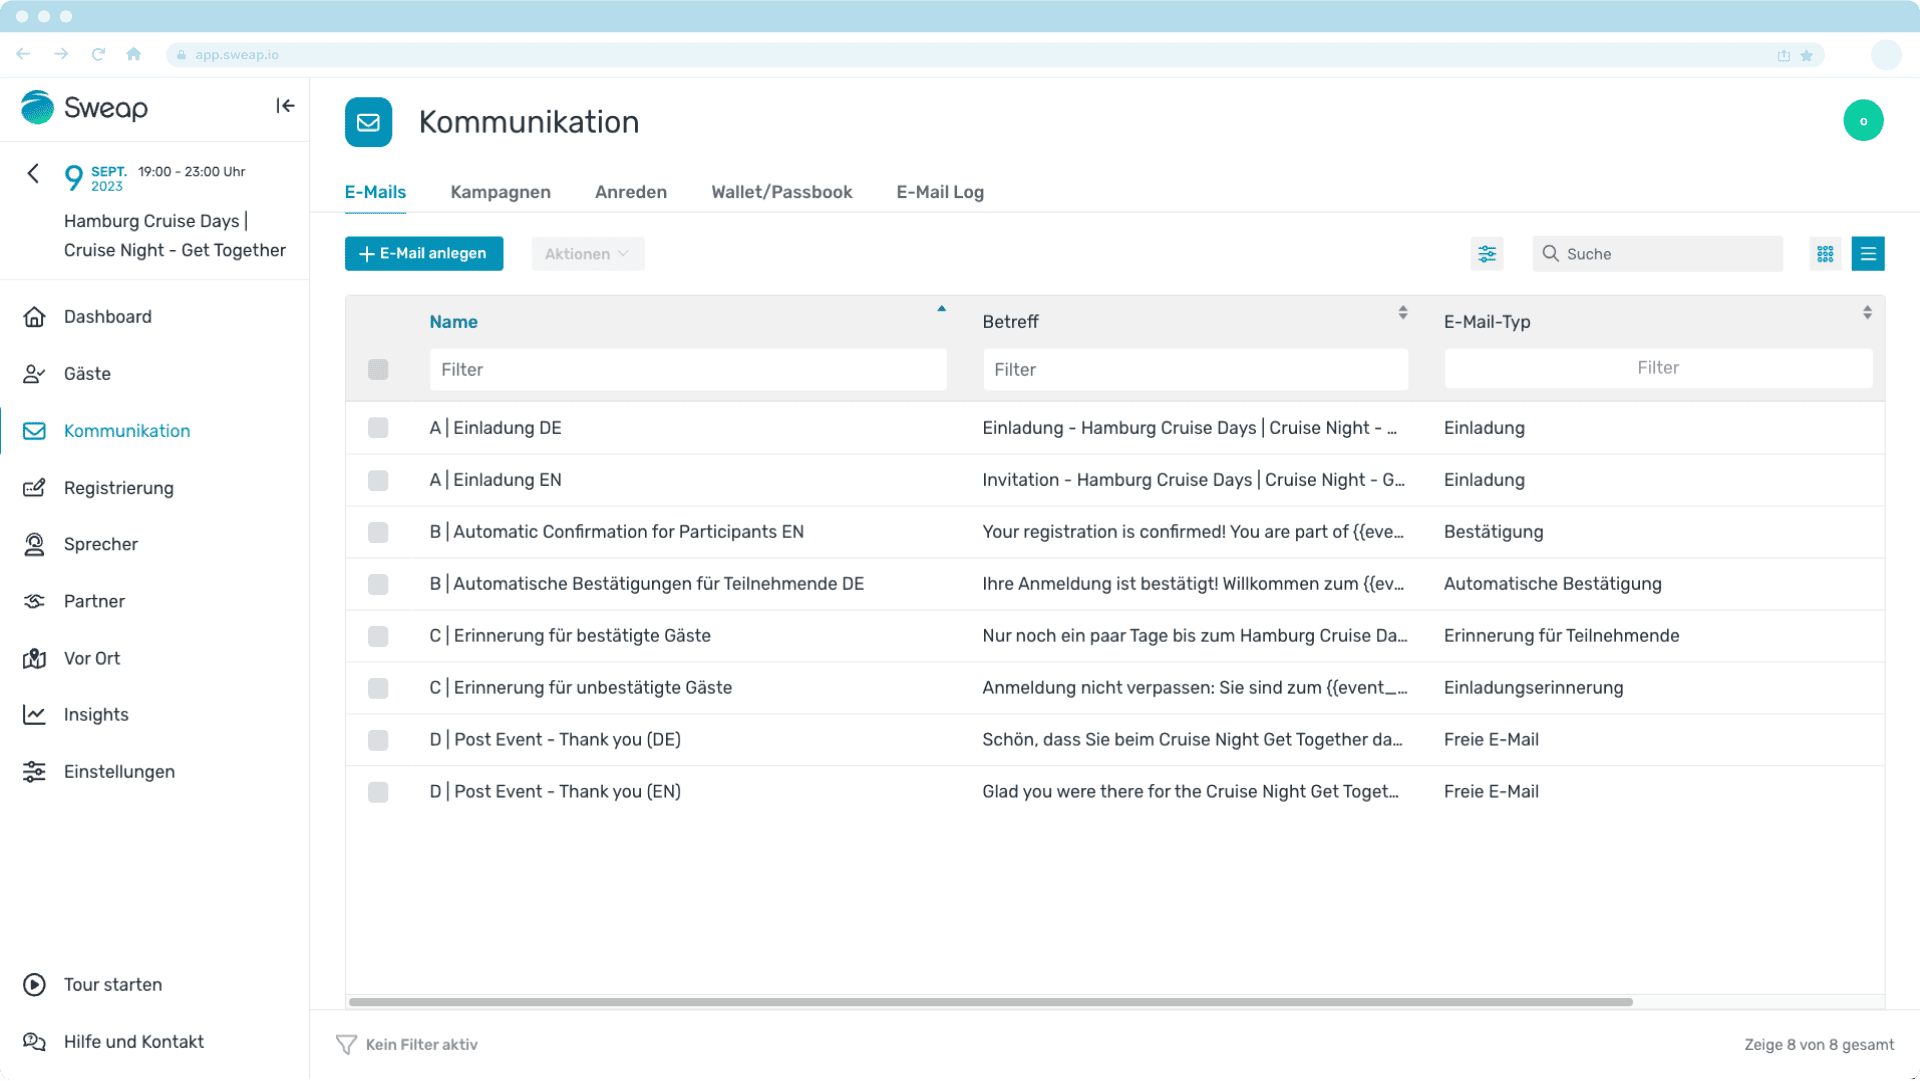Open the Sprecher section

tap(100, 544)
